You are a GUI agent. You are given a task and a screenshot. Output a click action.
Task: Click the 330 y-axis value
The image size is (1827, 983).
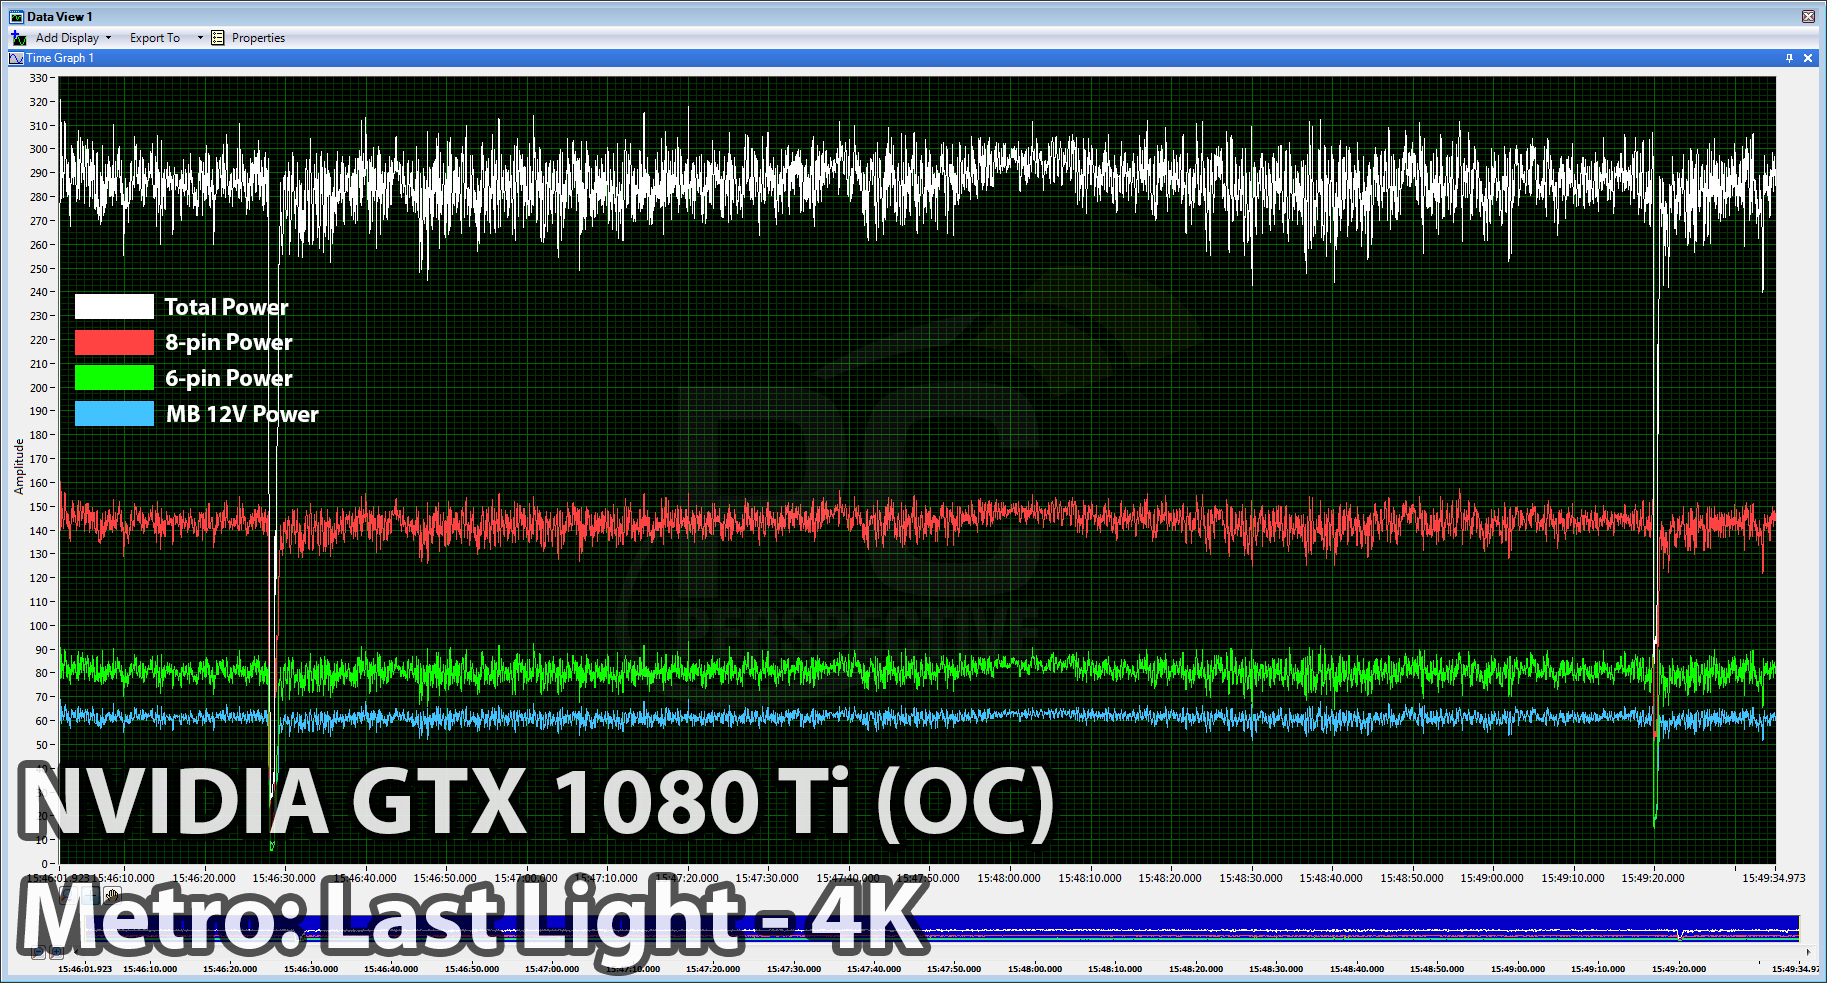[38, 78]
